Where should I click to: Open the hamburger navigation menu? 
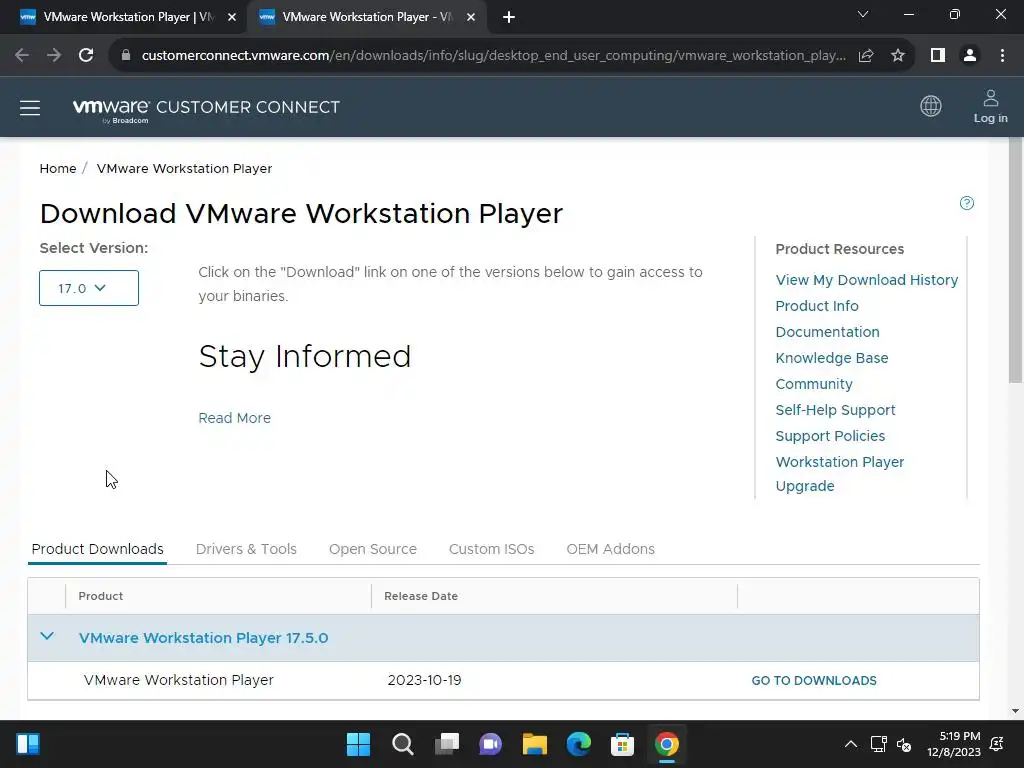(30, 108)
